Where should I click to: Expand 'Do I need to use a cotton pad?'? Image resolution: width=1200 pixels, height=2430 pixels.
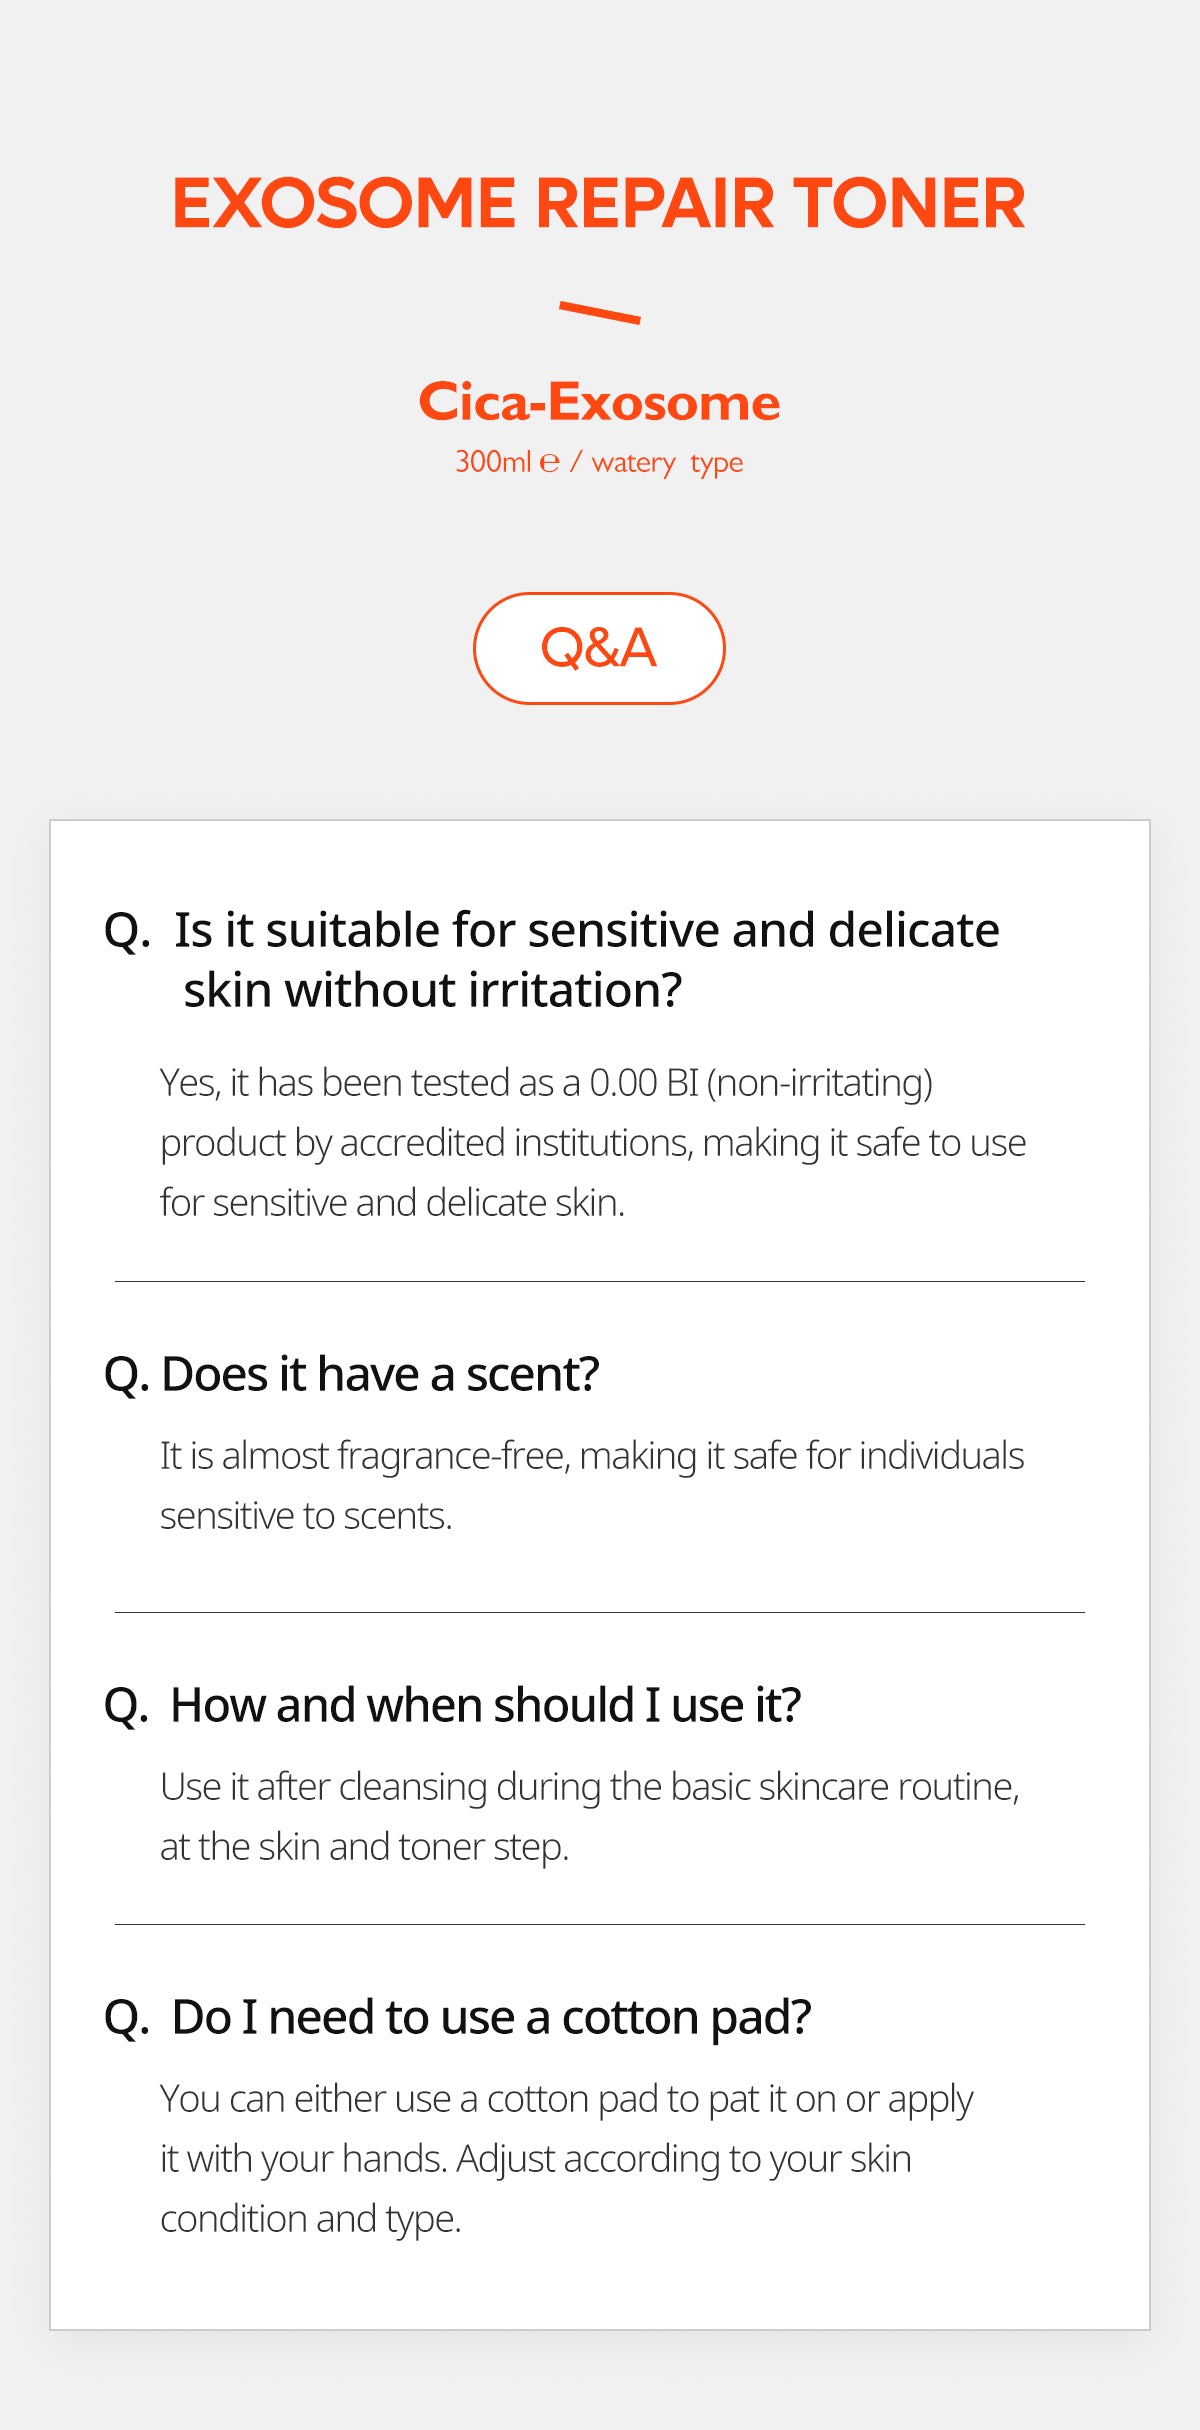pyautogui.click(x=491, y=2017)
